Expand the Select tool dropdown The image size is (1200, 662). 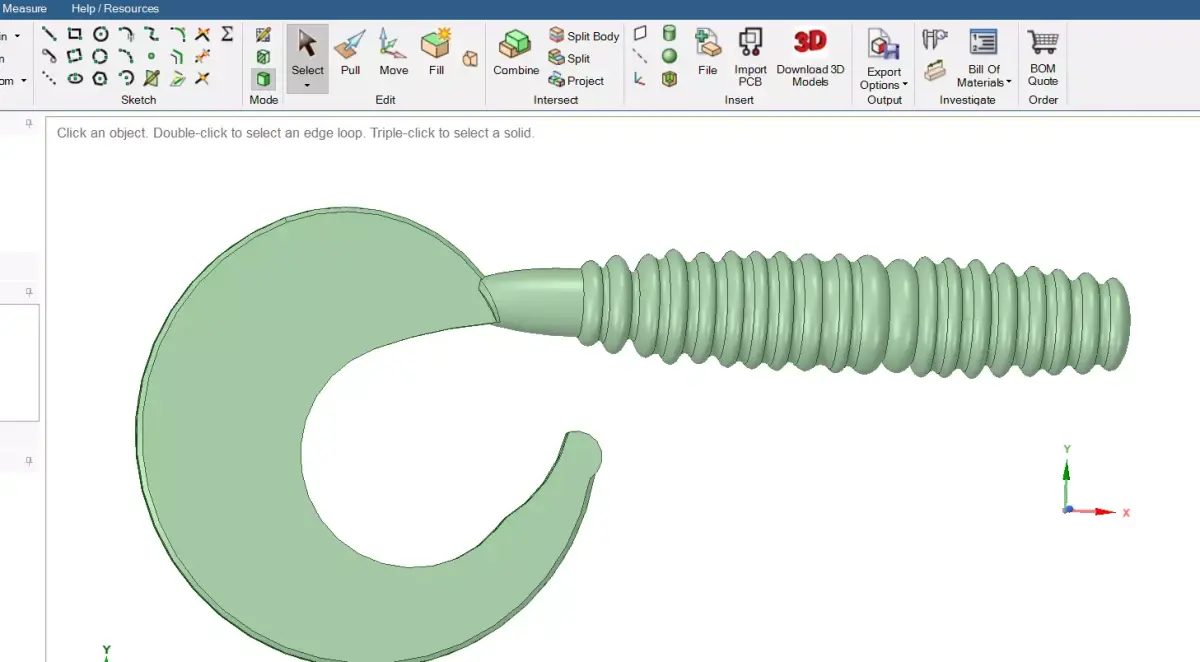coord(307,88)
